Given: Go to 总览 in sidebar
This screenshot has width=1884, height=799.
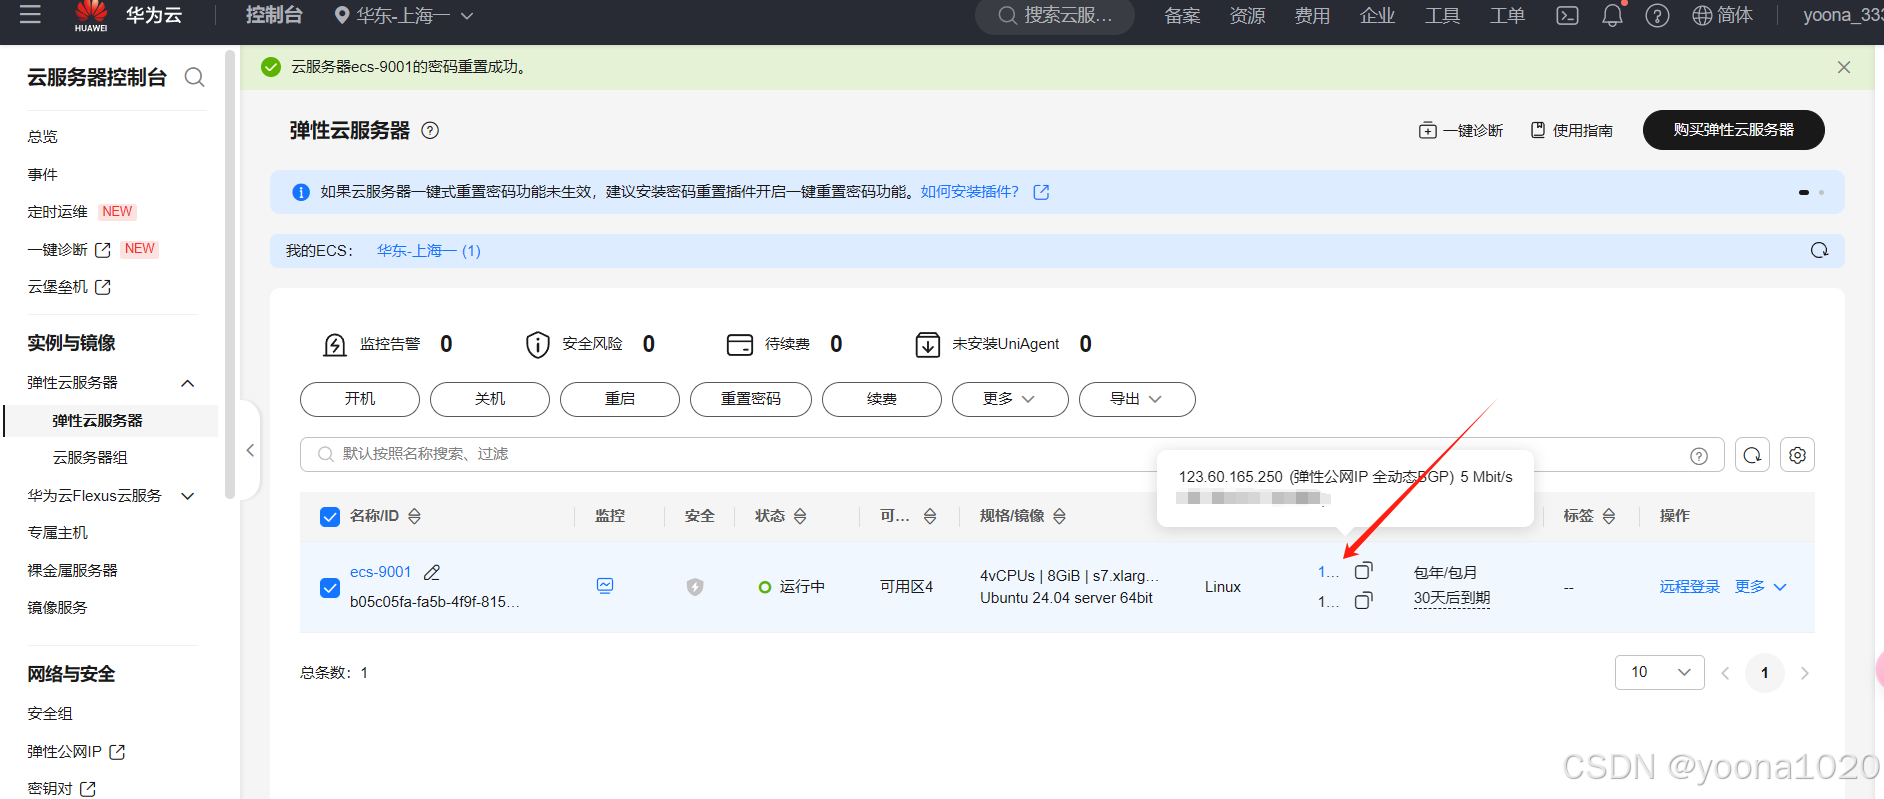Looking at the screenshot, I should click(43, 137).
